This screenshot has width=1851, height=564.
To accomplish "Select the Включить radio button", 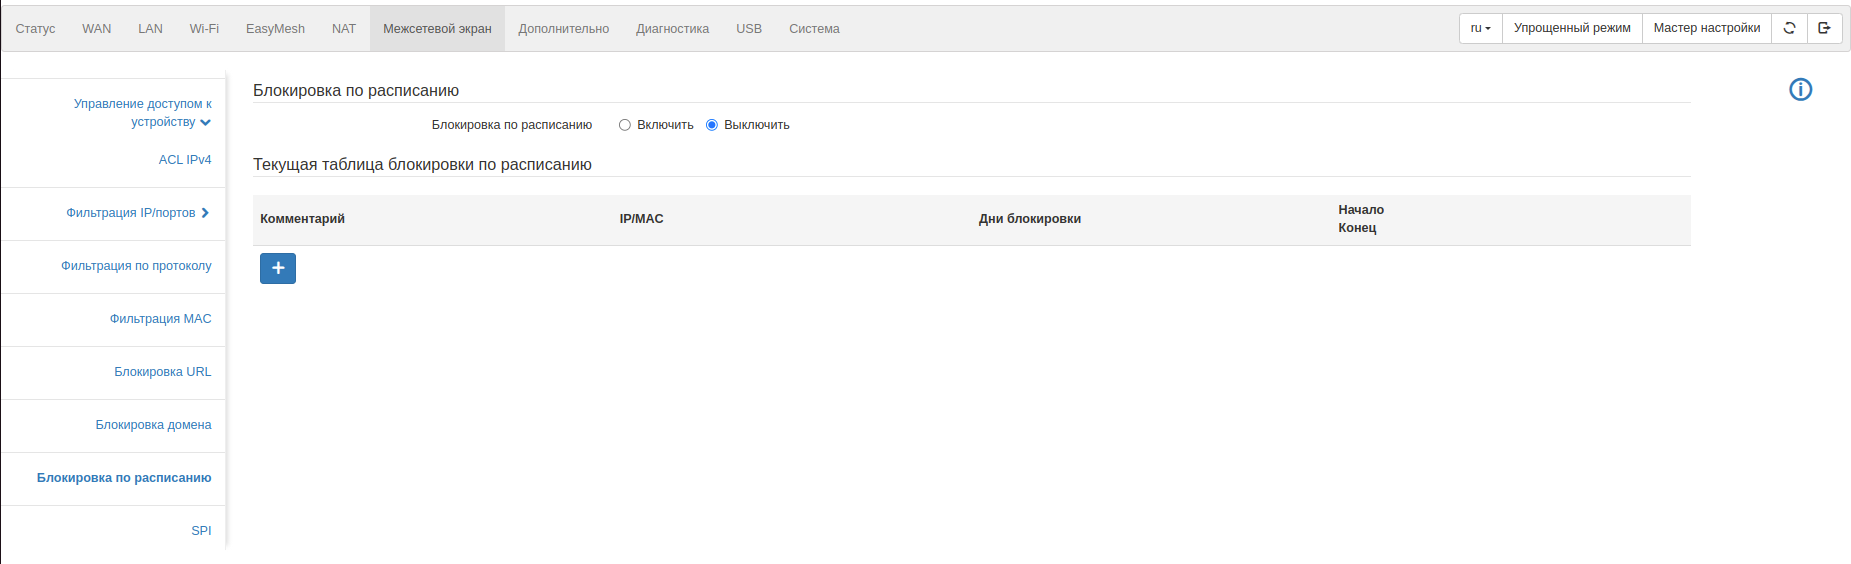I will [x=625, y=125].
